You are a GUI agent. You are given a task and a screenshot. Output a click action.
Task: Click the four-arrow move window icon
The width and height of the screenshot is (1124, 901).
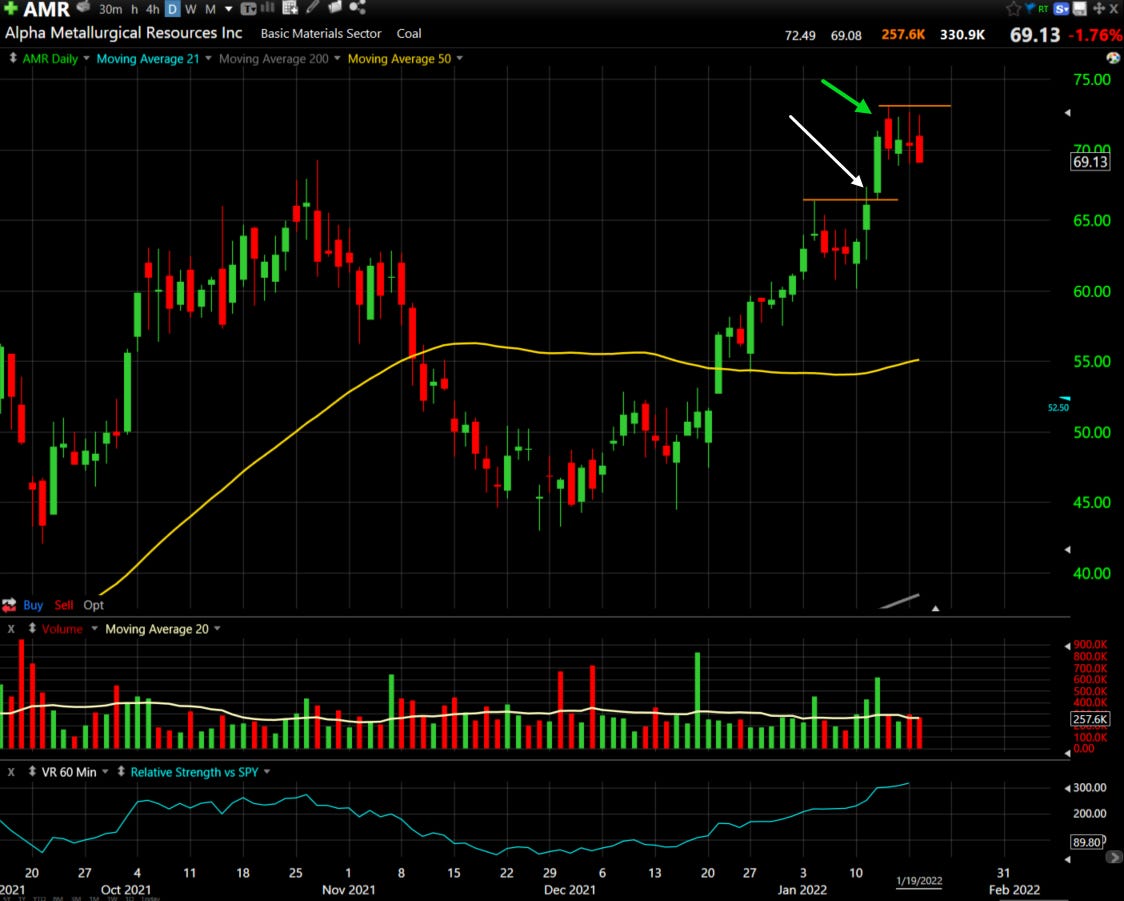tap(1098, 9)
